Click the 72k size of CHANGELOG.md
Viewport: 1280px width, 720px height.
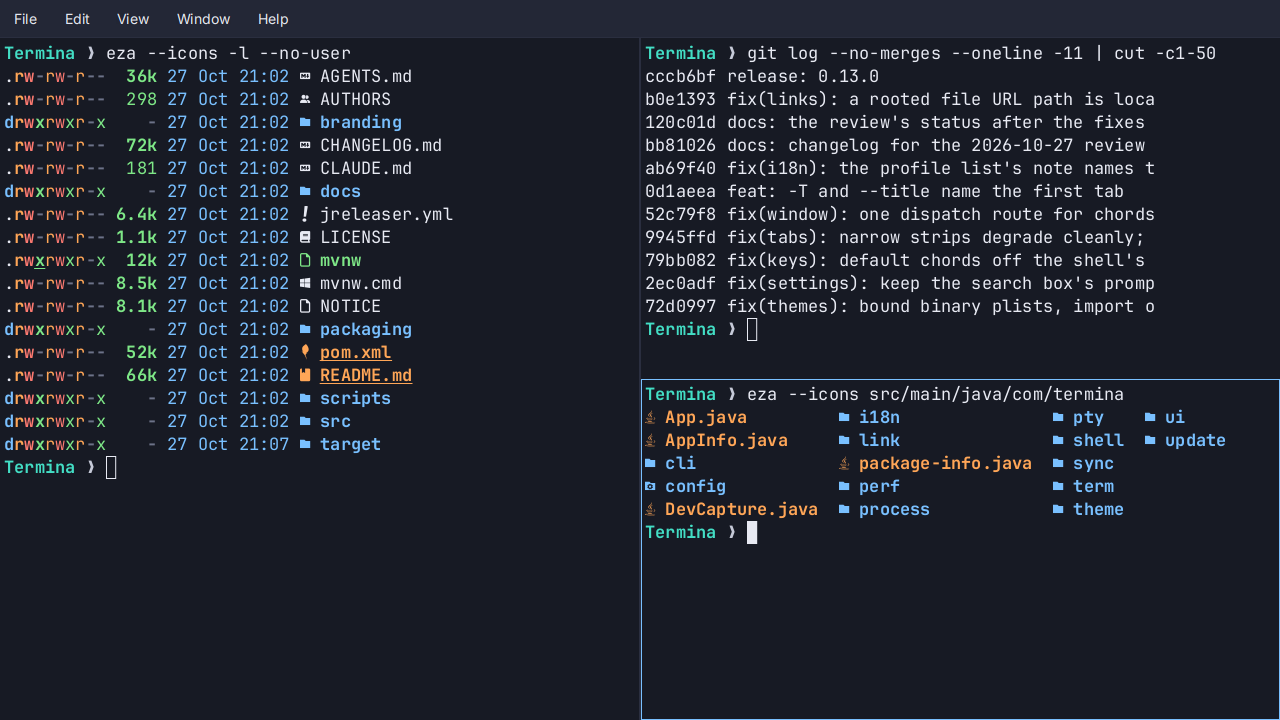[141, 145]
